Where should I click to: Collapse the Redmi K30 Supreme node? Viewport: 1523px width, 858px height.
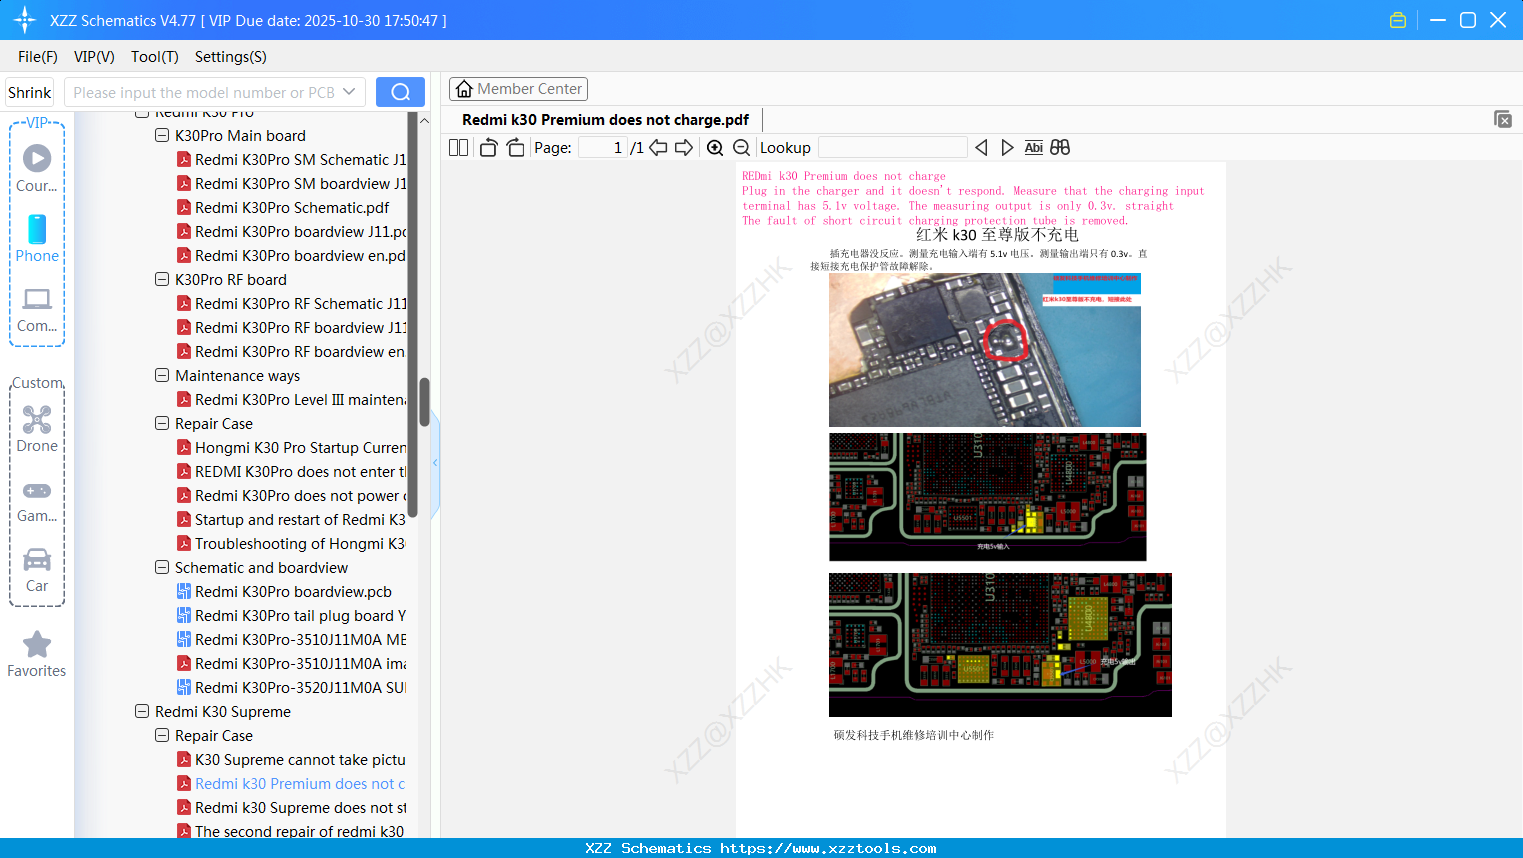click(142, 711)
